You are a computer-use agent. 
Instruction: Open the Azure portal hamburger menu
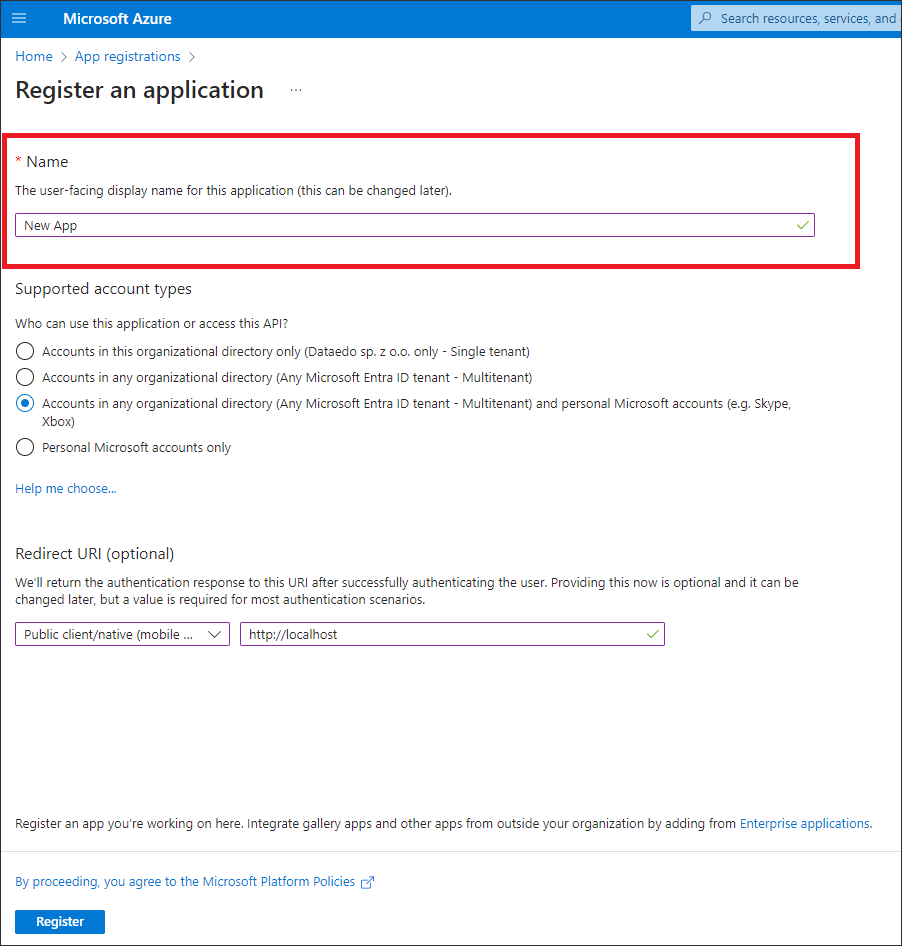click(x=19, y=19)
